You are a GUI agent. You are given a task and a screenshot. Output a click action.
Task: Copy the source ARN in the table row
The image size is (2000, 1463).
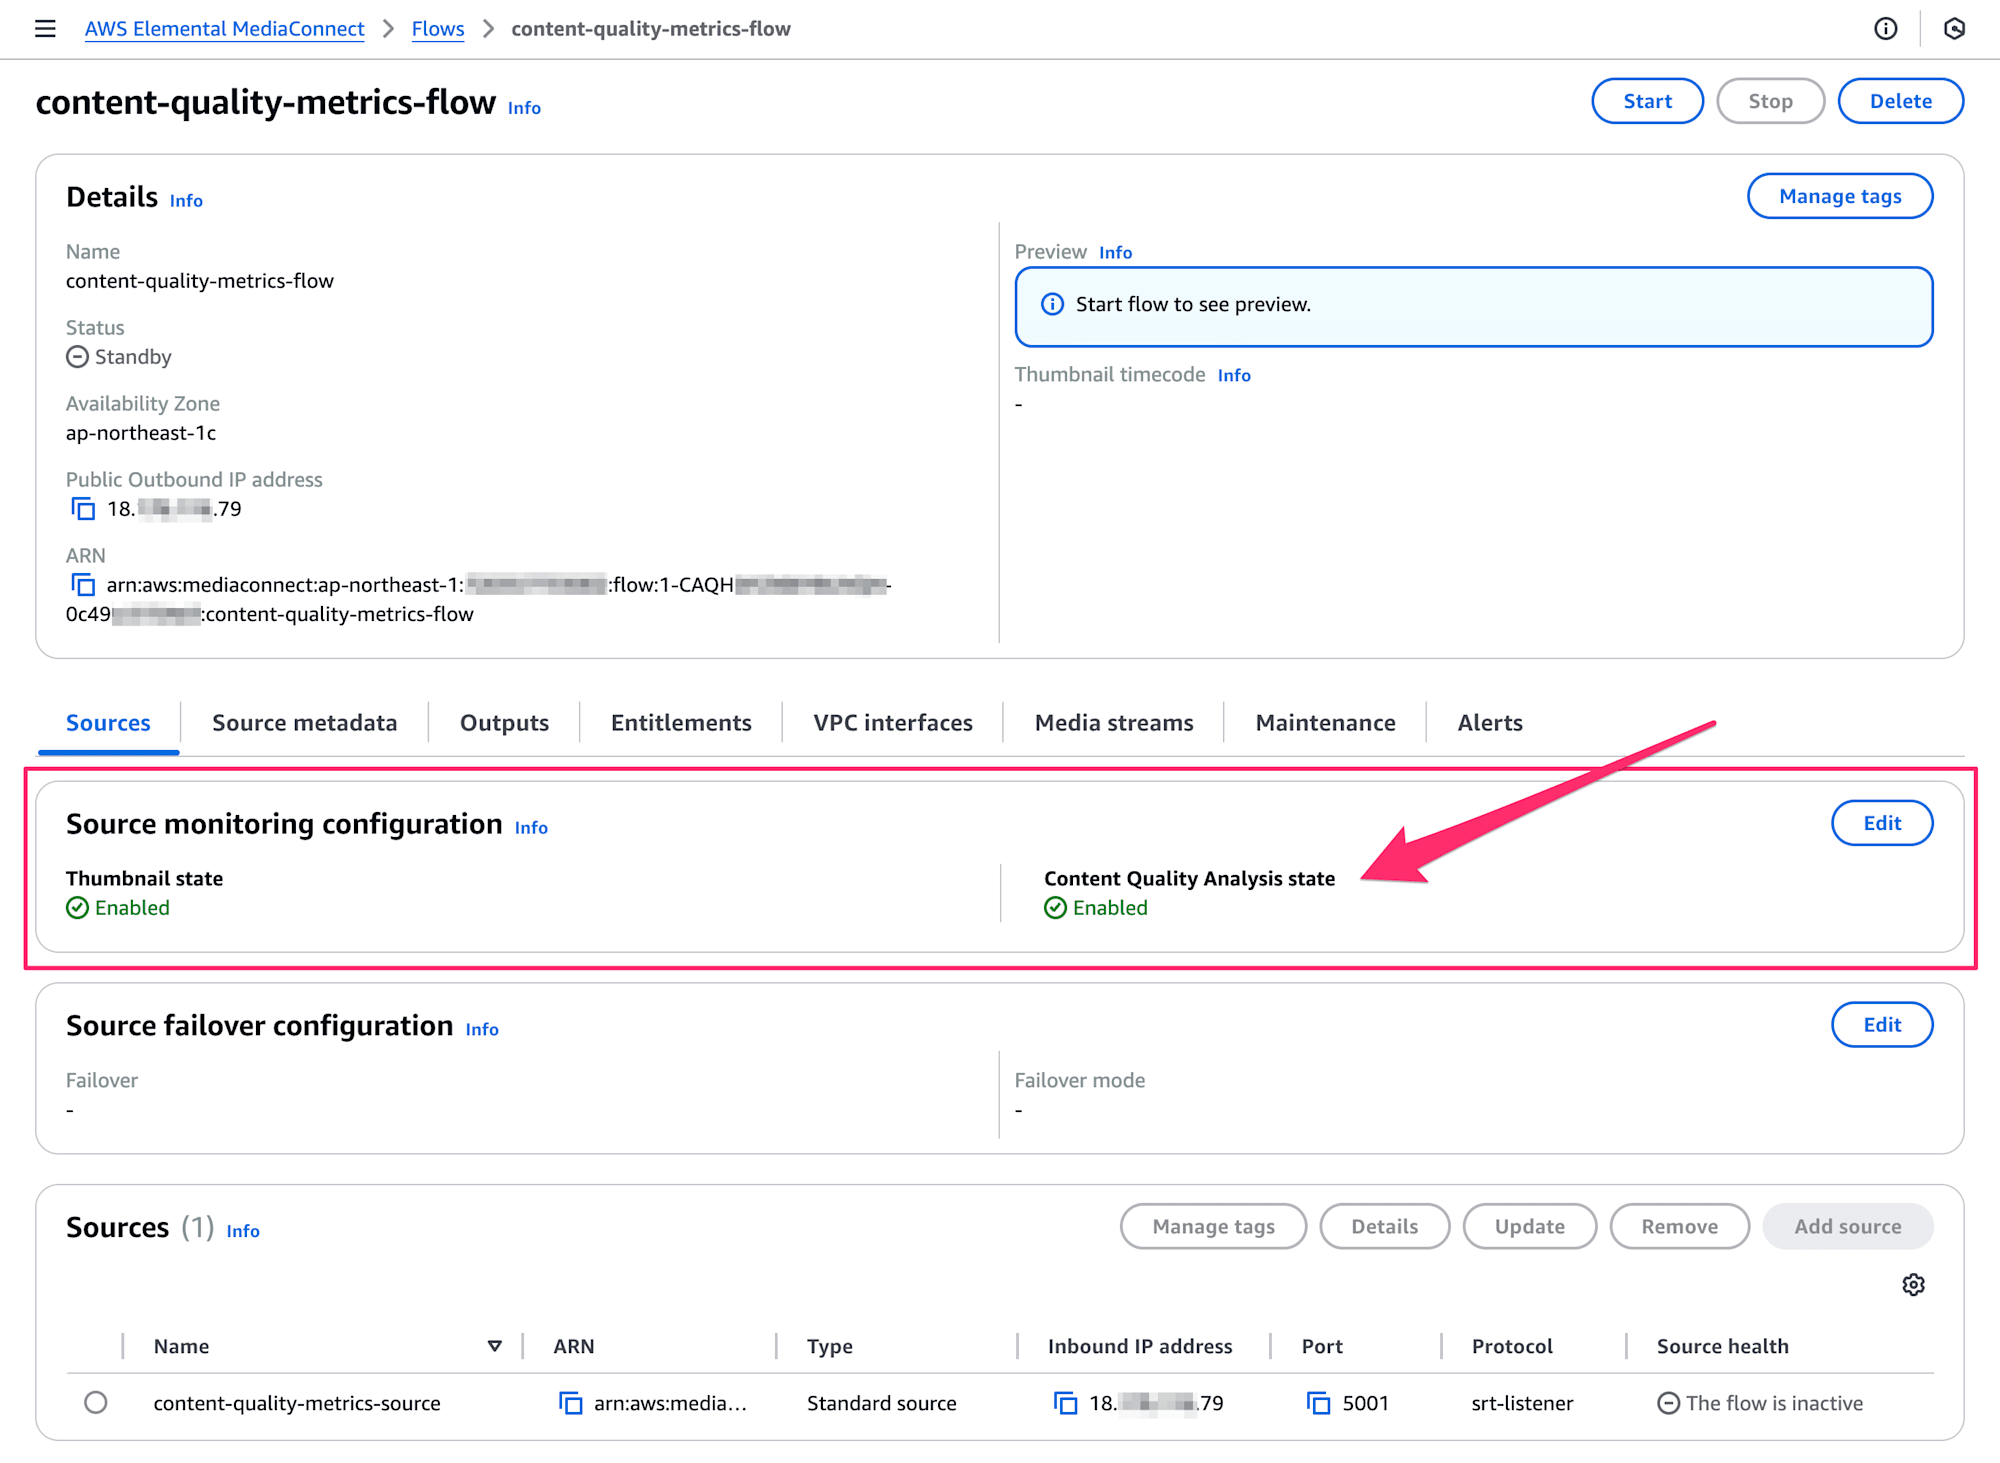[570, 1403]
